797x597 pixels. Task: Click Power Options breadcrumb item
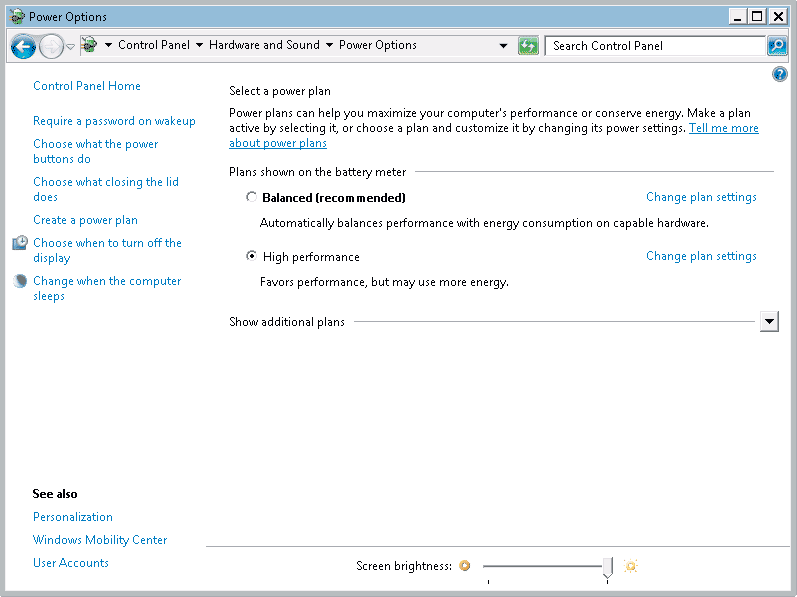coord(378,45)
